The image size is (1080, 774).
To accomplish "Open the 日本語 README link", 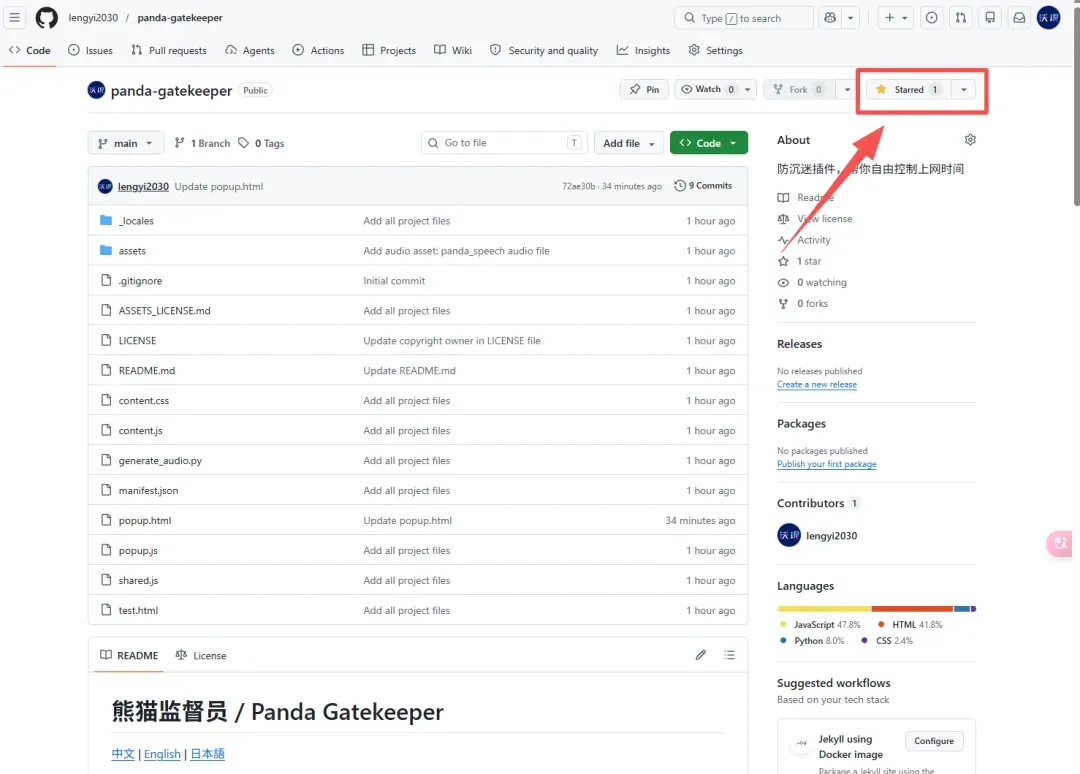I will coord(207,754).
